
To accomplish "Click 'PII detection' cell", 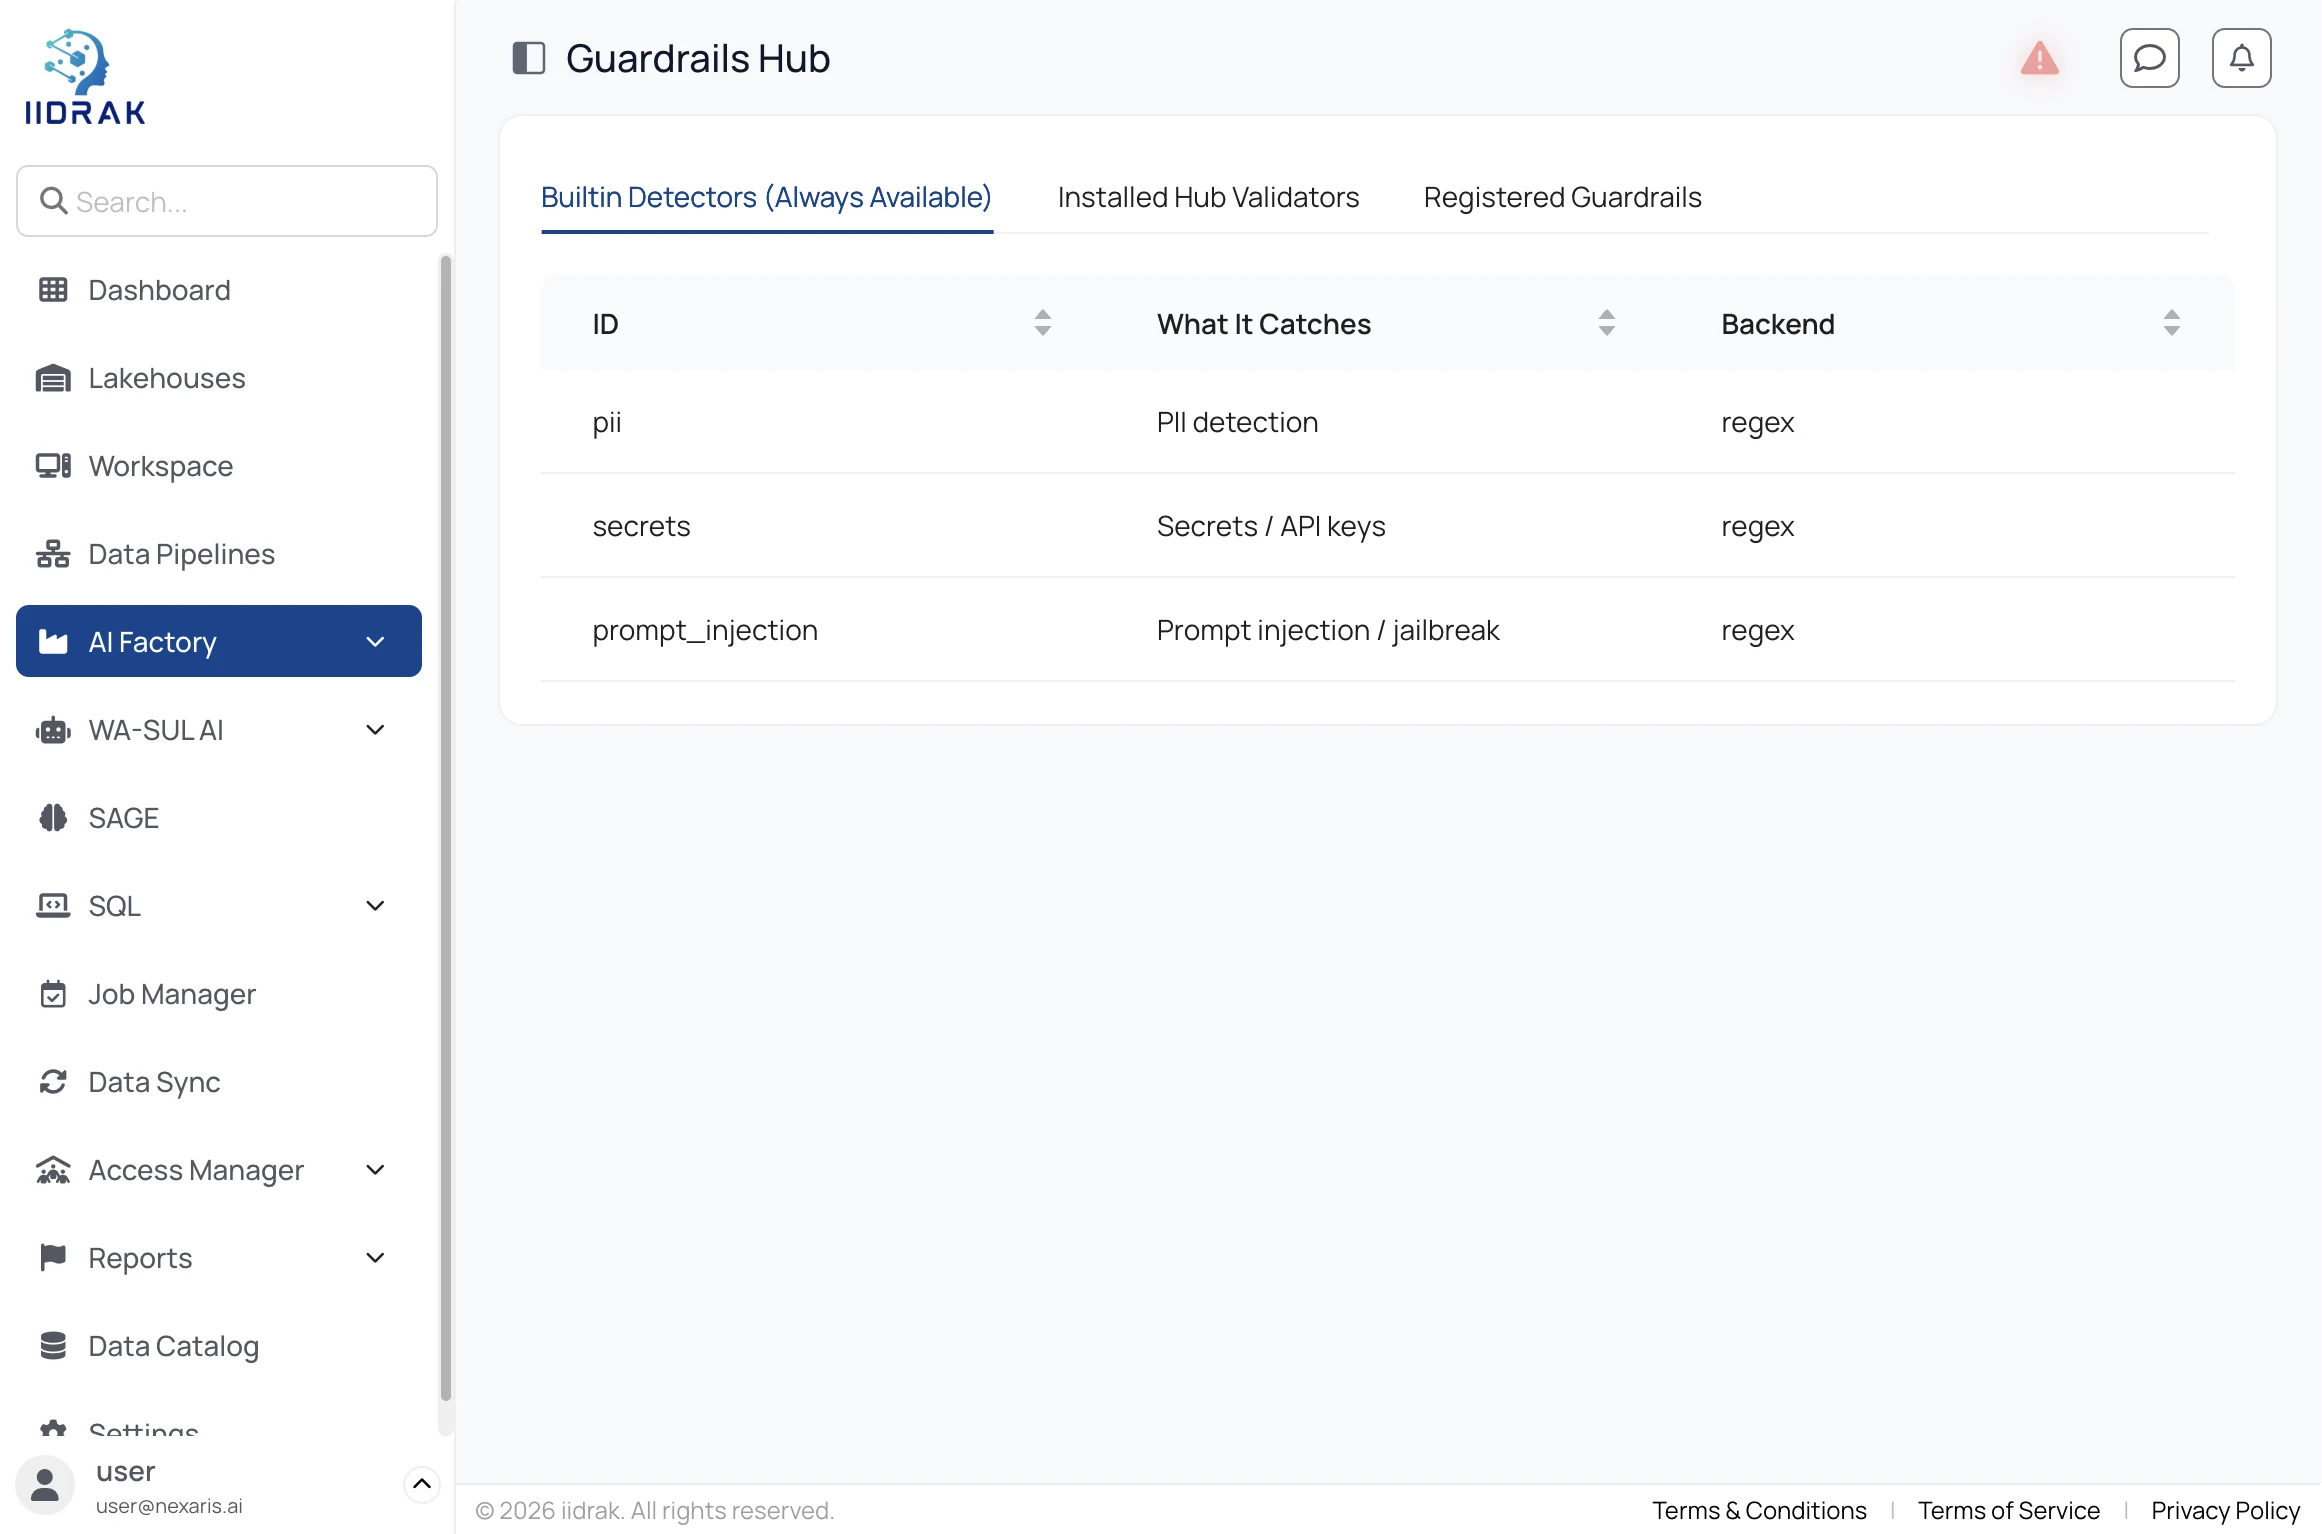I will click(1237, 422).
